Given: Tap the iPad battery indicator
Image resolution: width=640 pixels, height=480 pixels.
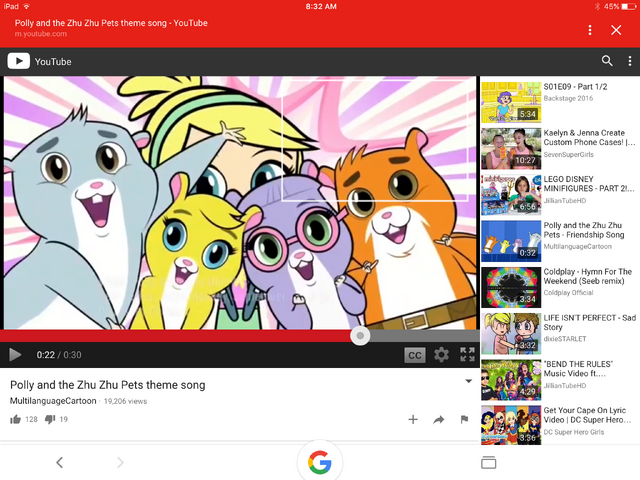Looking at the screenshot, I should pos(629,6).
